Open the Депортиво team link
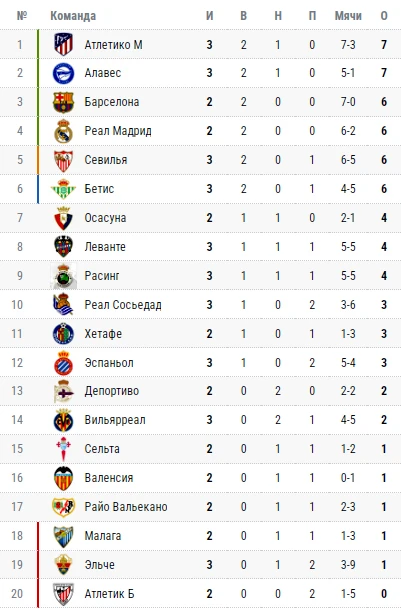The image size is (401, 609). pyautogui.click(x=112, y=391)
